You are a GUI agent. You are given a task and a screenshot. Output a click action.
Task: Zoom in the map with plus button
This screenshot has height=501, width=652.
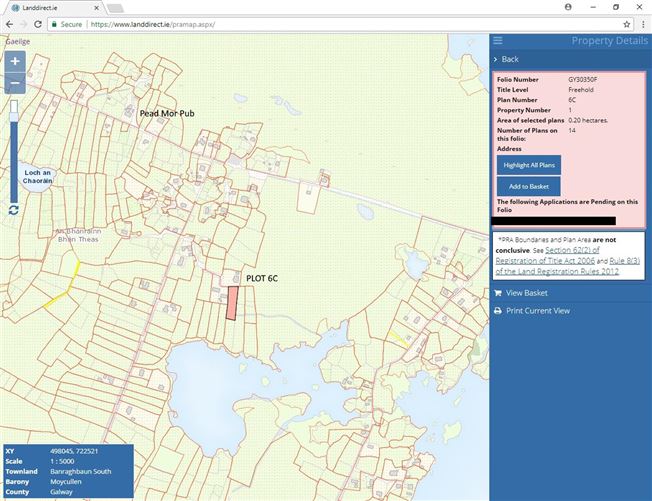(15, 62)
